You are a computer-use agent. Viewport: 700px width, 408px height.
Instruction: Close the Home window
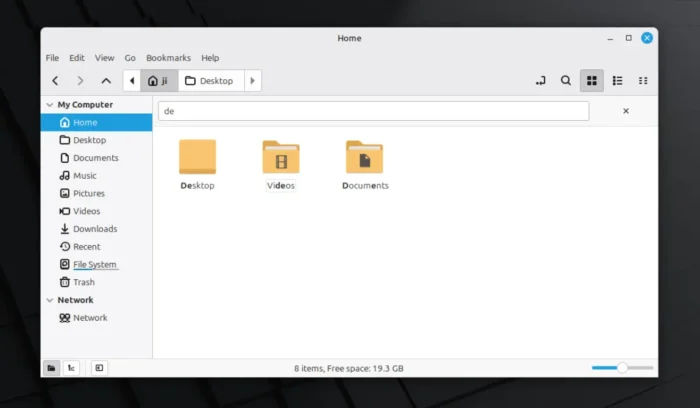click(x=647, y=38)
